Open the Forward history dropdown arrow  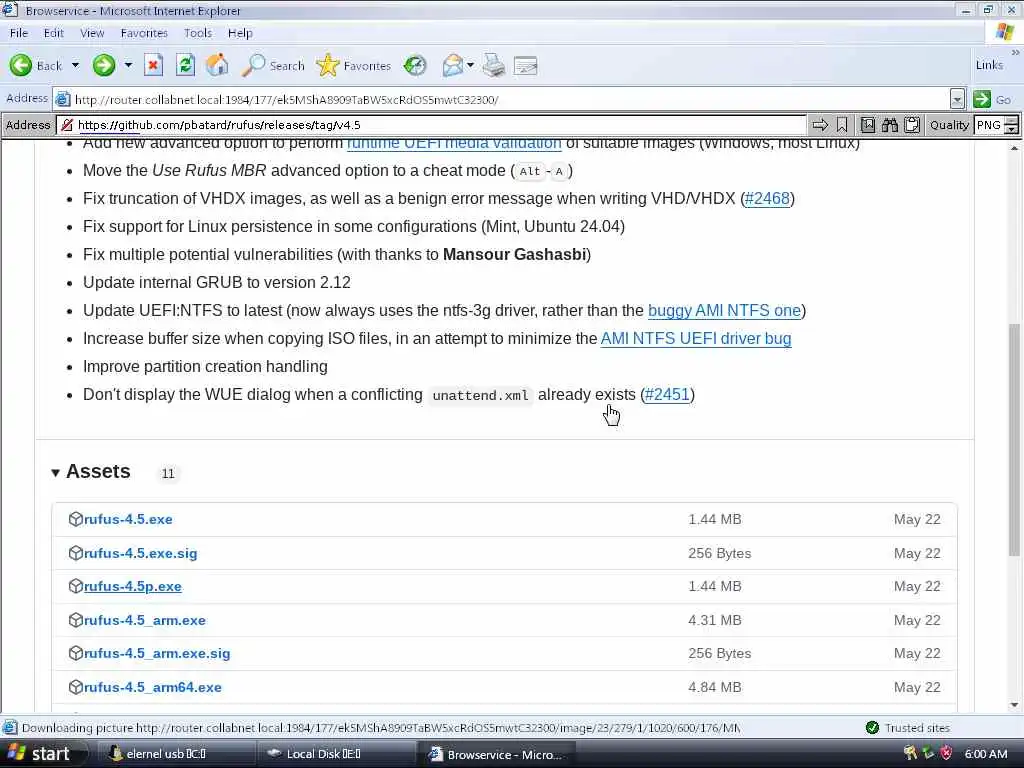pyautogui.click(x=128, y=65)
